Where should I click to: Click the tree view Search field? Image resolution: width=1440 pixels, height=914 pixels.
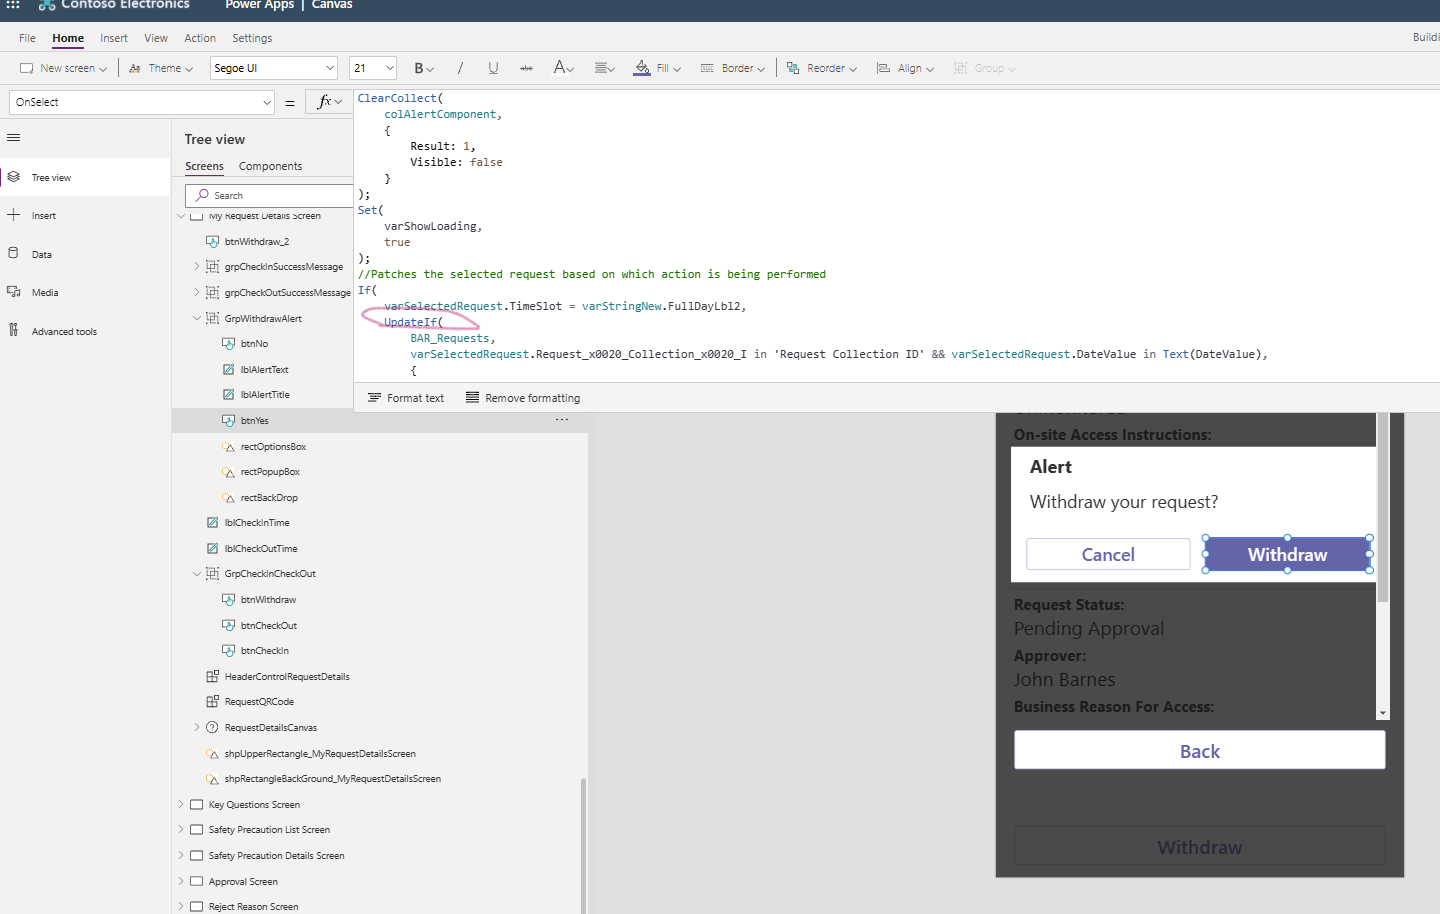coord(269,195)
